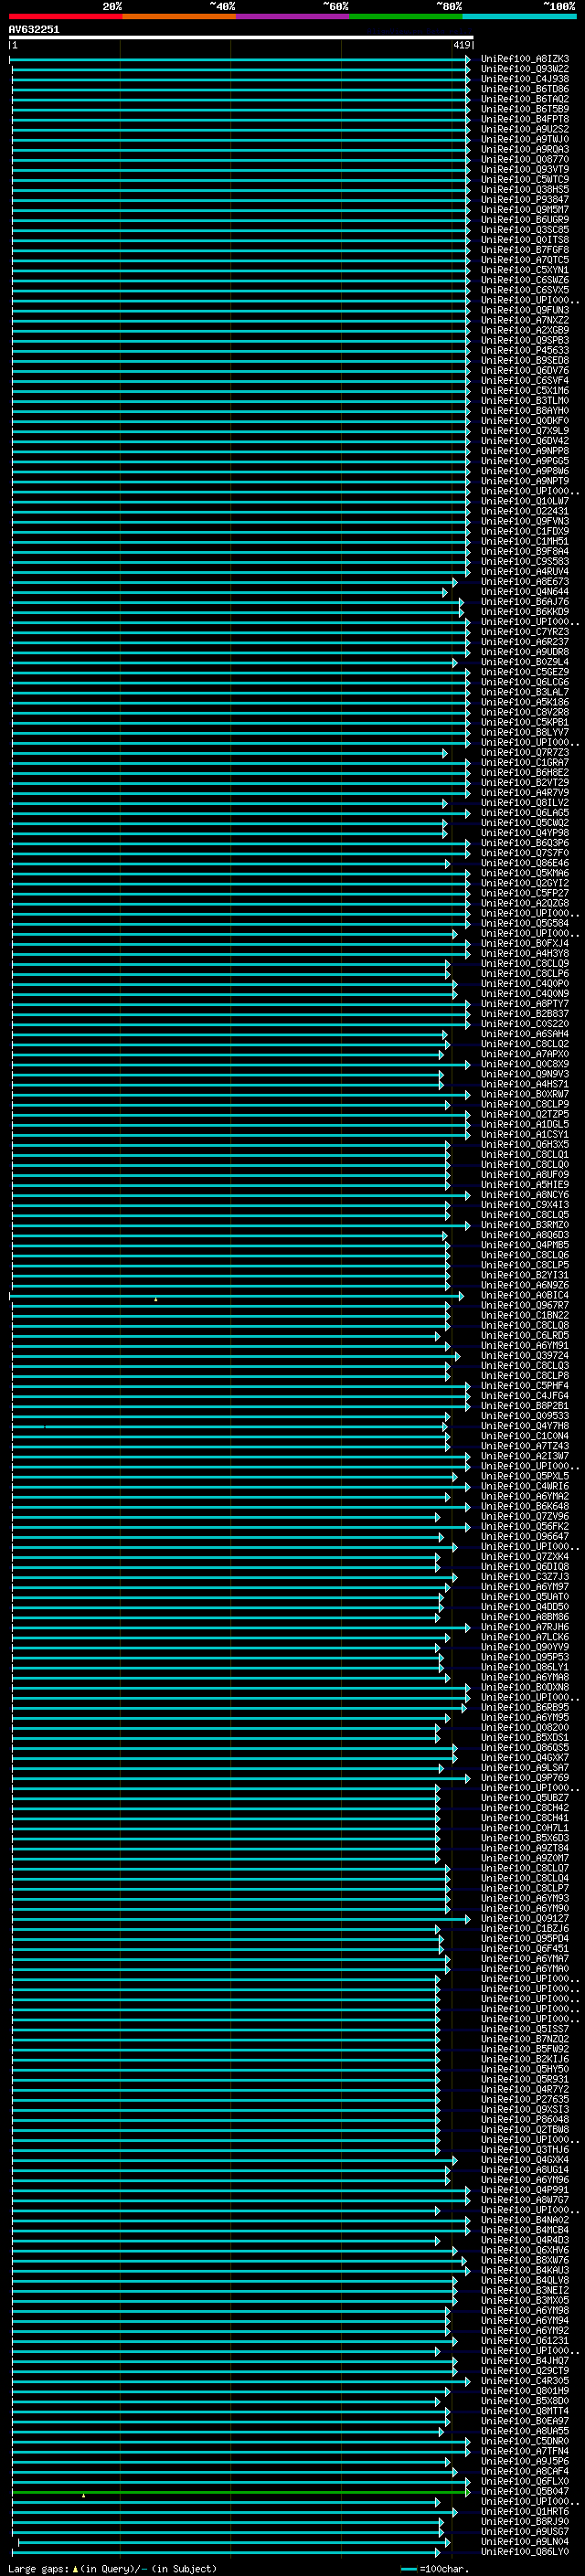Select the UniRef100_B2B837 label
Viewport: 585px width, 2576px height.
click(524, 1013)
